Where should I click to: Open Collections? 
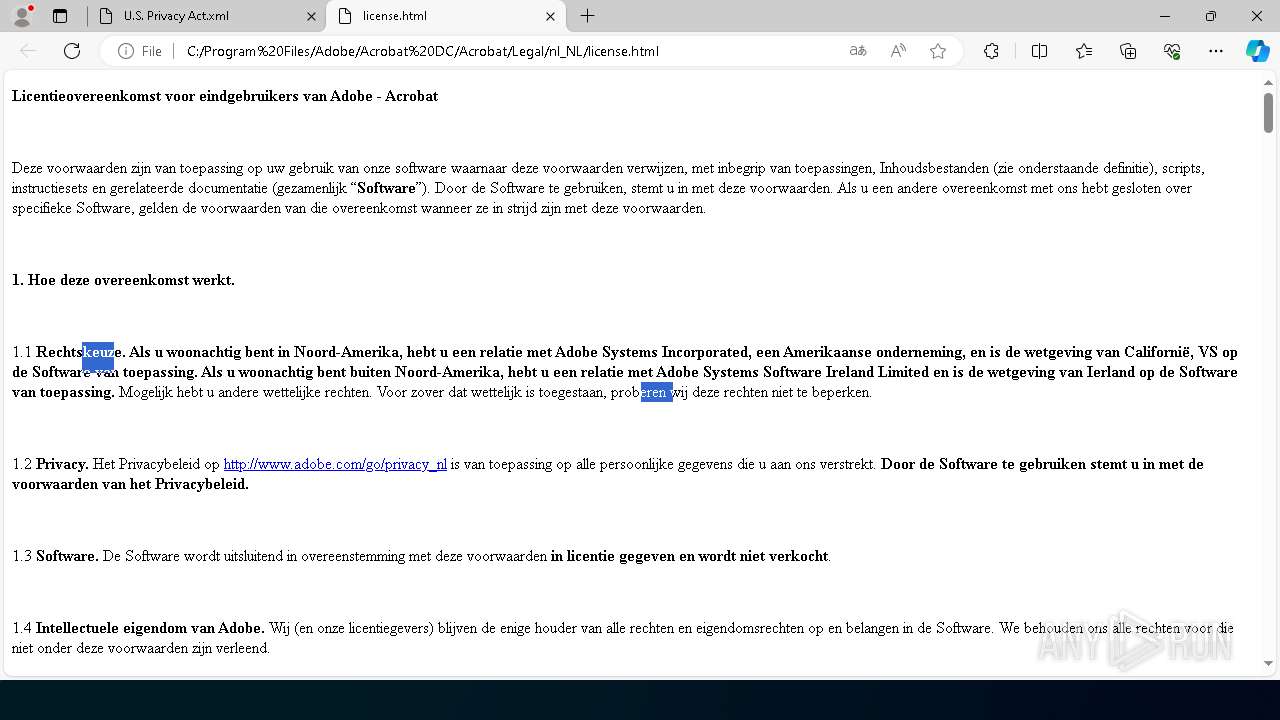click(x=1128, y=51)
